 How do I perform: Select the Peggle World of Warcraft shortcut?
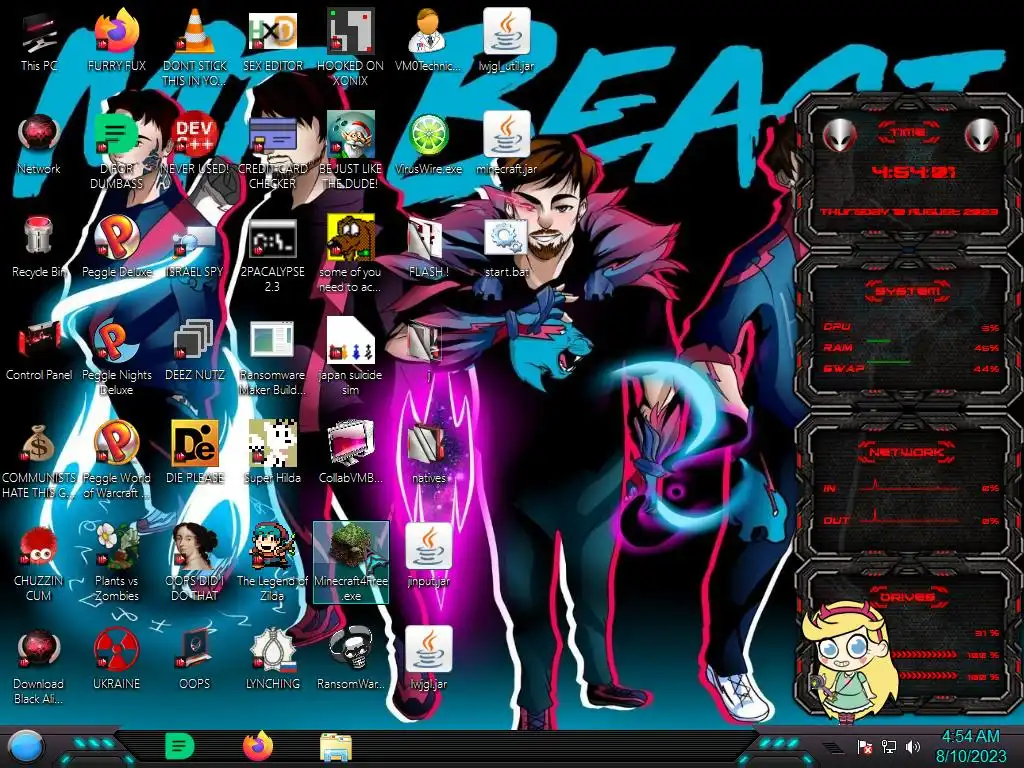pyautogui.click(x=116, y=461)
